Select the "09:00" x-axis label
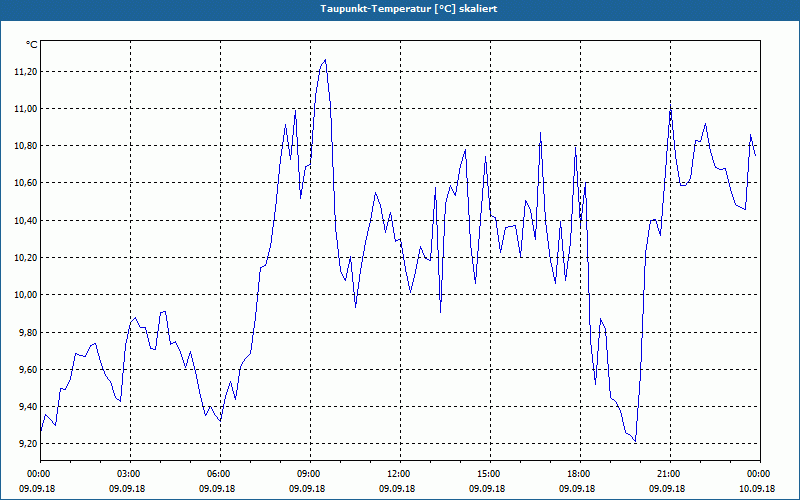800x500 pixels. pos(307,474)
